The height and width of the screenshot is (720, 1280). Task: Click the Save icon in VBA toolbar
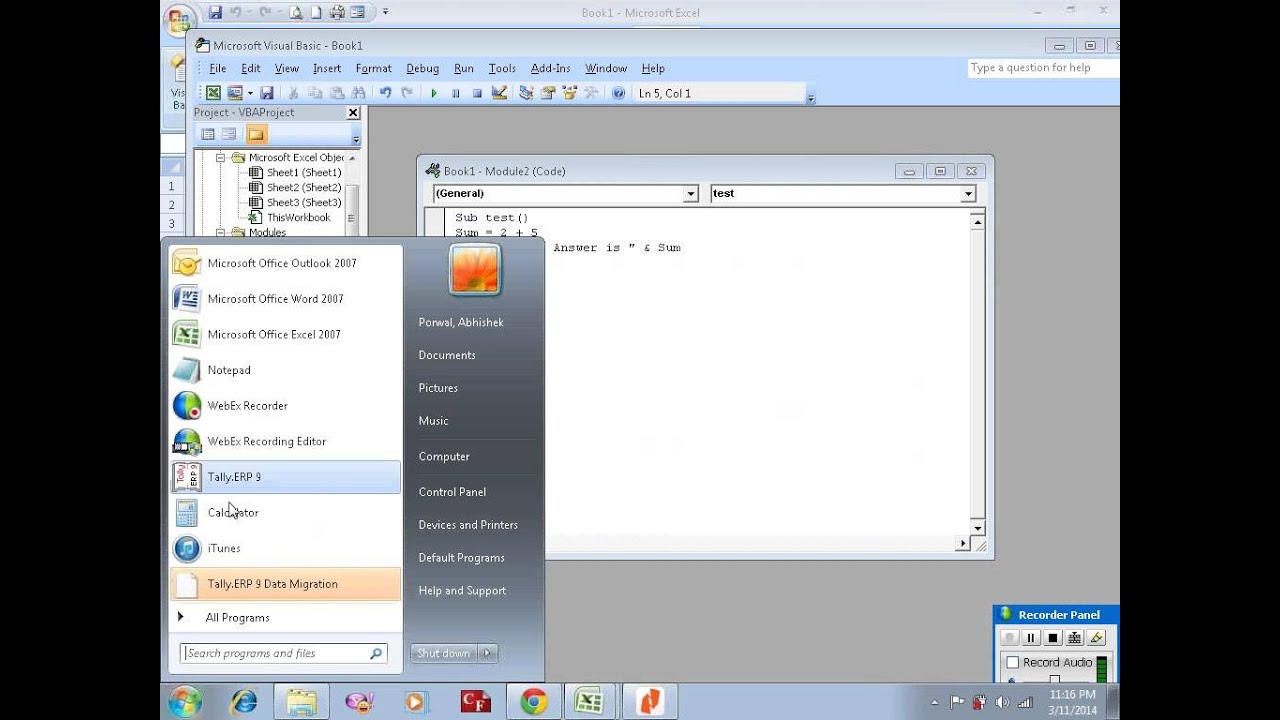click(266, 93)
